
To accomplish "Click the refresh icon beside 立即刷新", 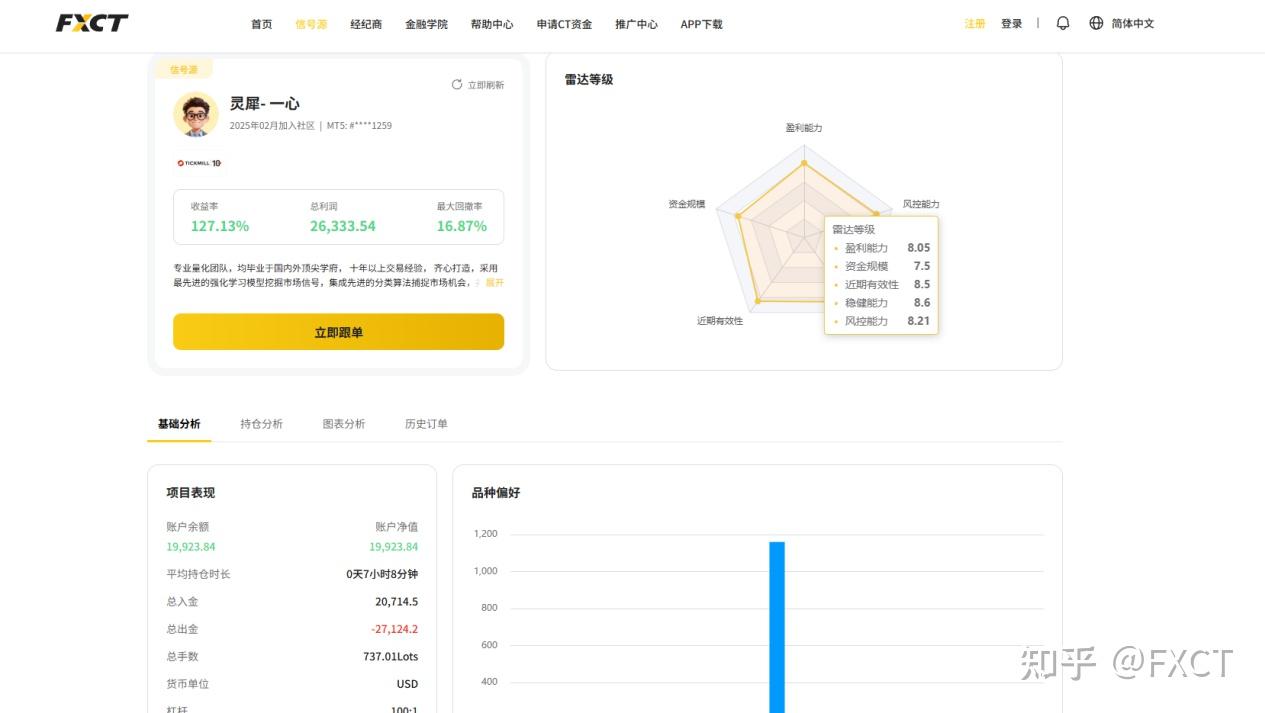I will point(457,85).
